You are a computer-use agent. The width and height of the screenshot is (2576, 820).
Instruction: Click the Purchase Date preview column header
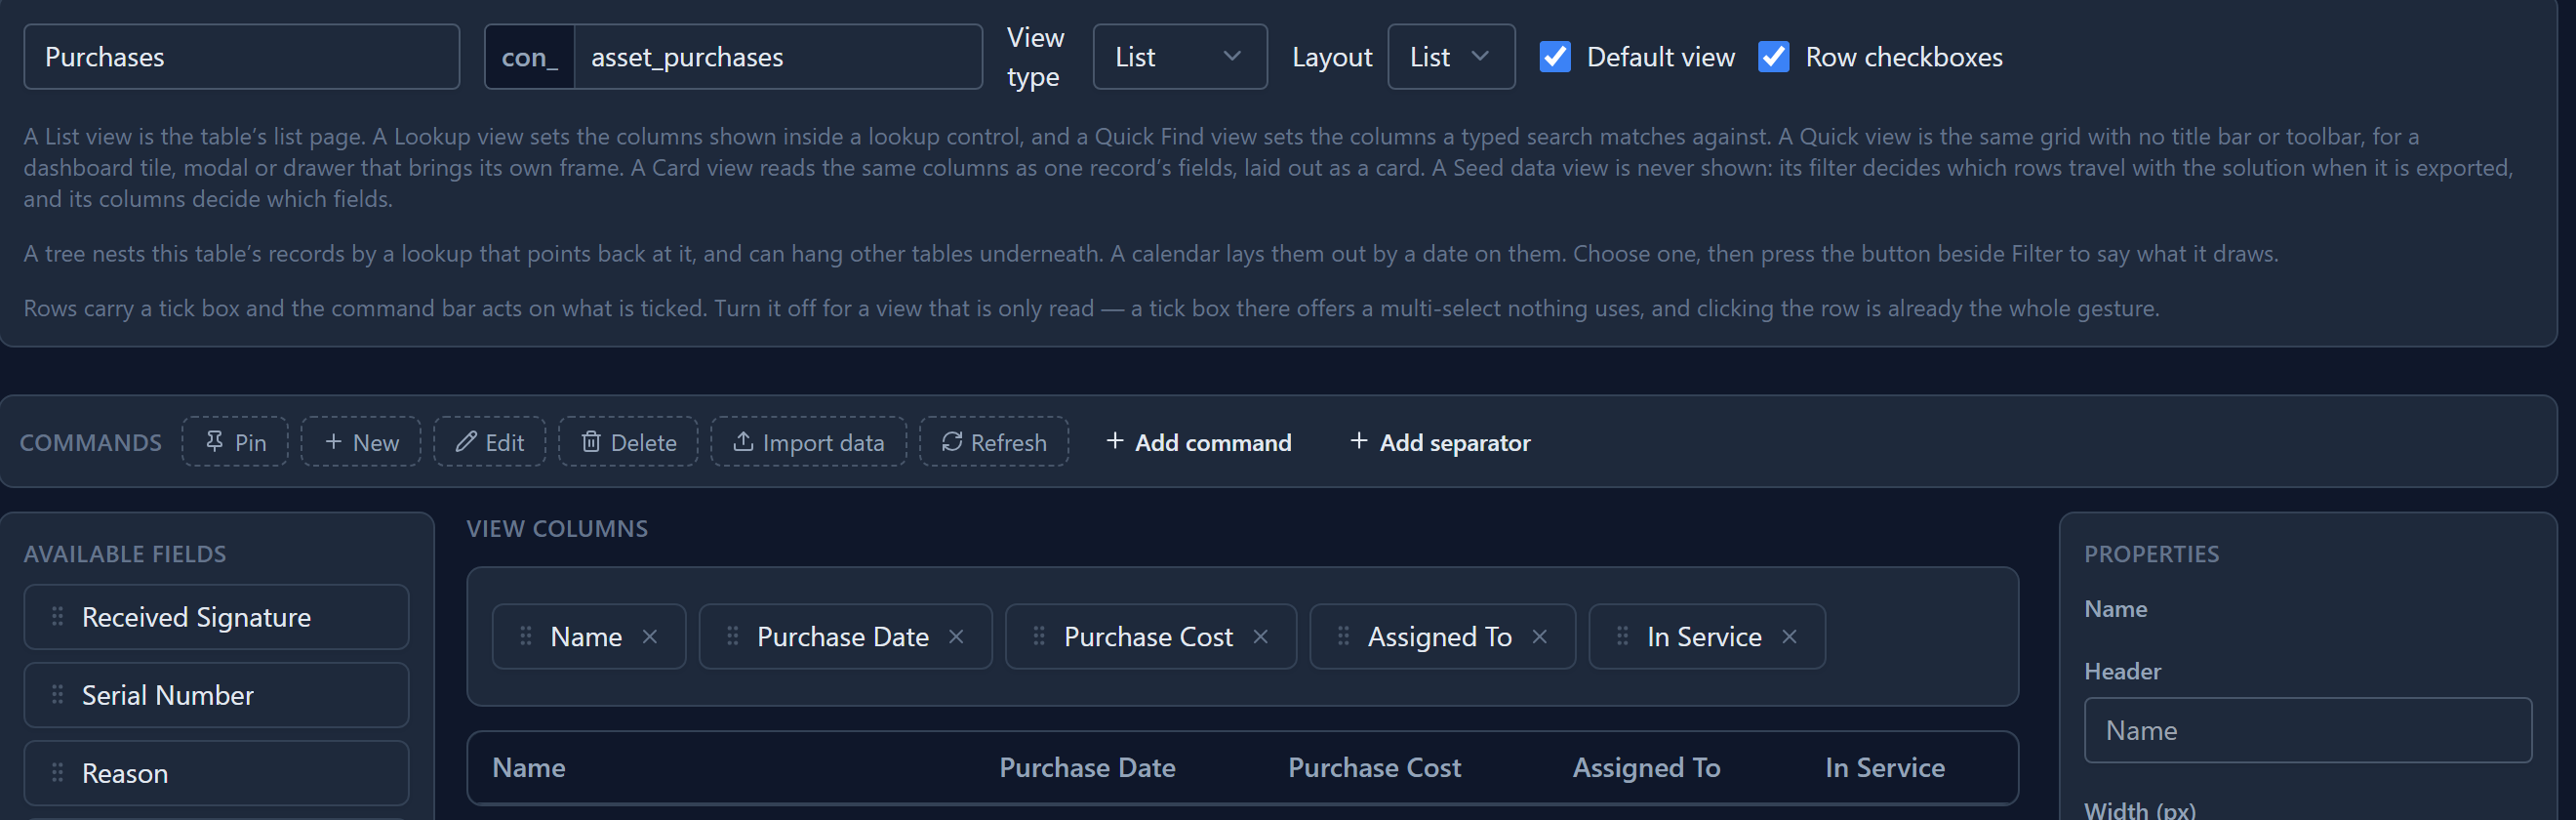(1087, 767)
